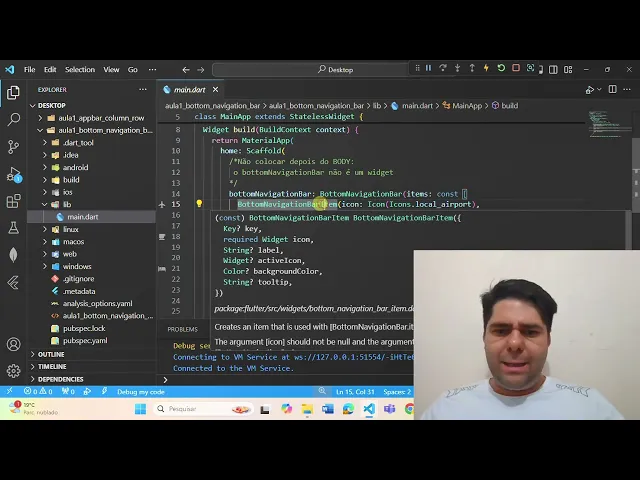This screenshot has height=480, width=640.
Task: Restart the debug session
Action: click(501, 68)
